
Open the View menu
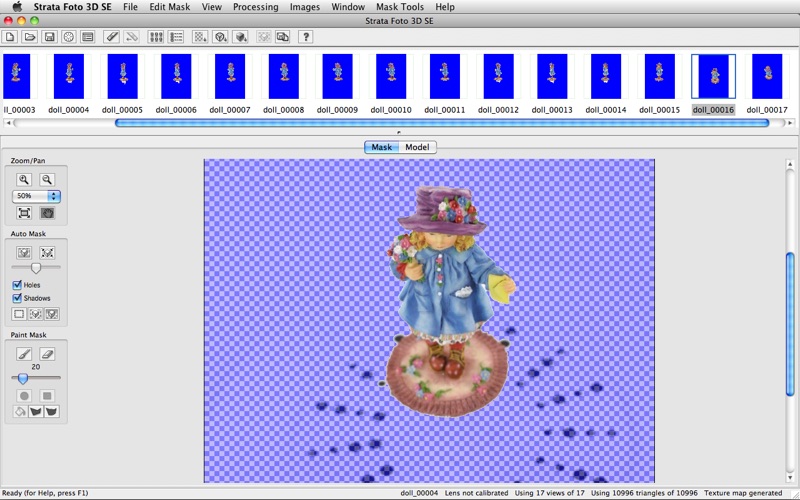211,7
